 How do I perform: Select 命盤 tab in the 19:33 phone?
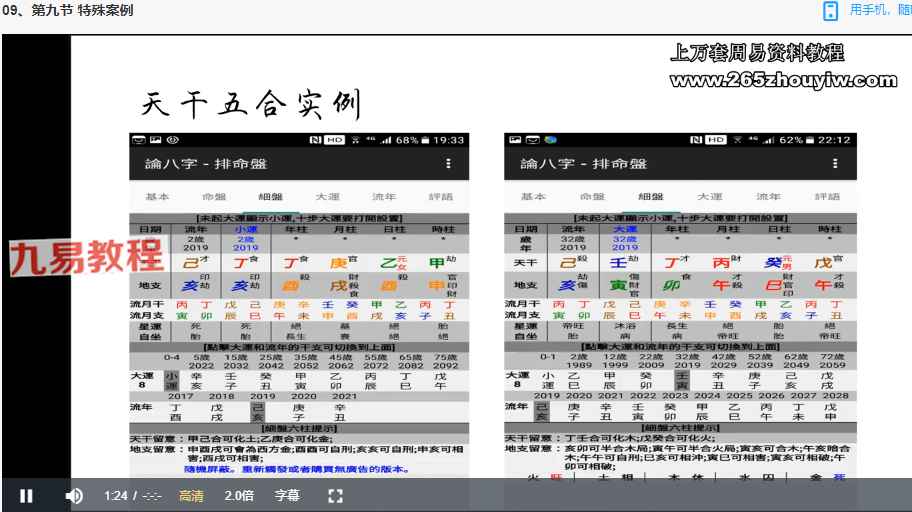pyautogui.click(x=214, y=197)
